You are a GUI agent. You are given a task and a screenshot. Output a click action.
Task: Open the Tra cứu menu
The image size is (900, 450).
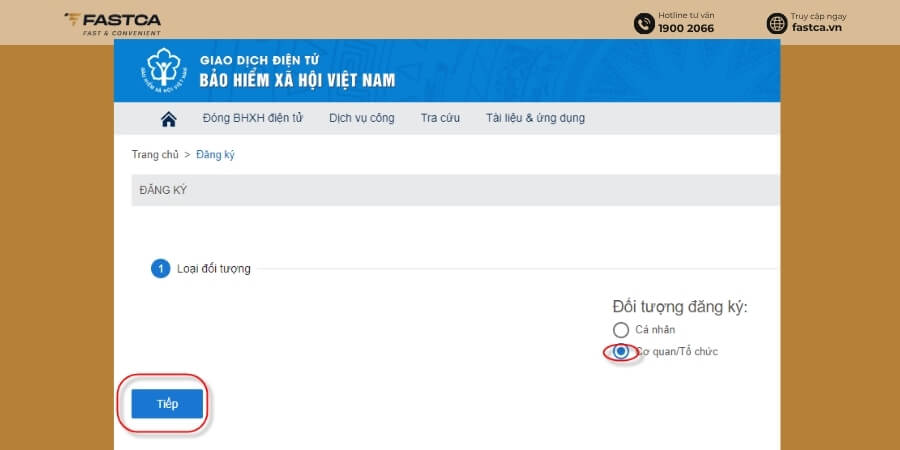click(x=440, y=118)
